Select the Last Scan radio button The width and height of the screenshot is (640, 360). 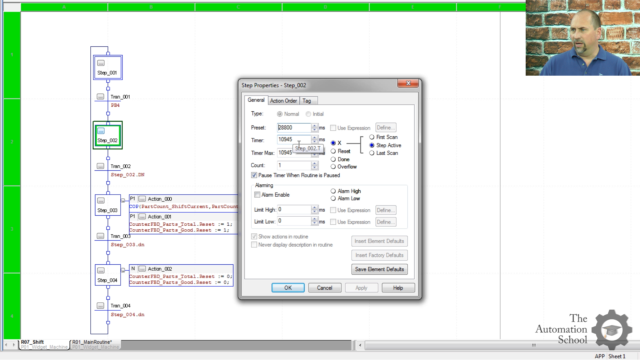pos(371,153)
